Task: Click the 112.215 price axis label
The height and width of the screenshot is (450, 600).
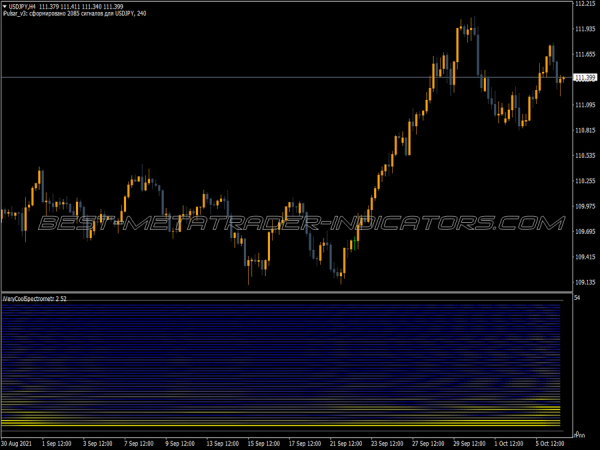Action: point(585,3)
